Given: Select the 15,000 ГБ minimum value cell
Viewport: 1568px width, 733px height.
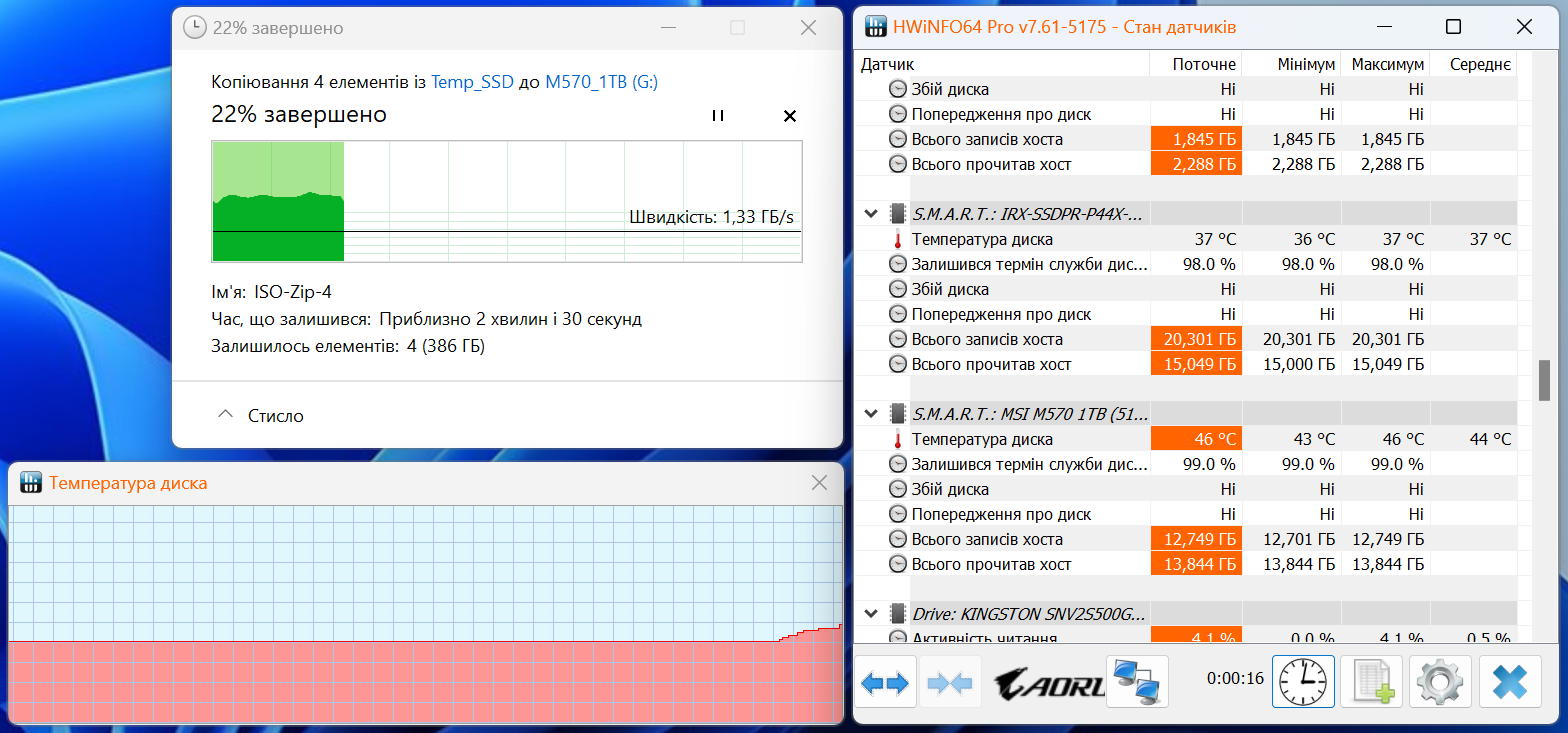Looking at the screenshot, I should click(1290, 364).
